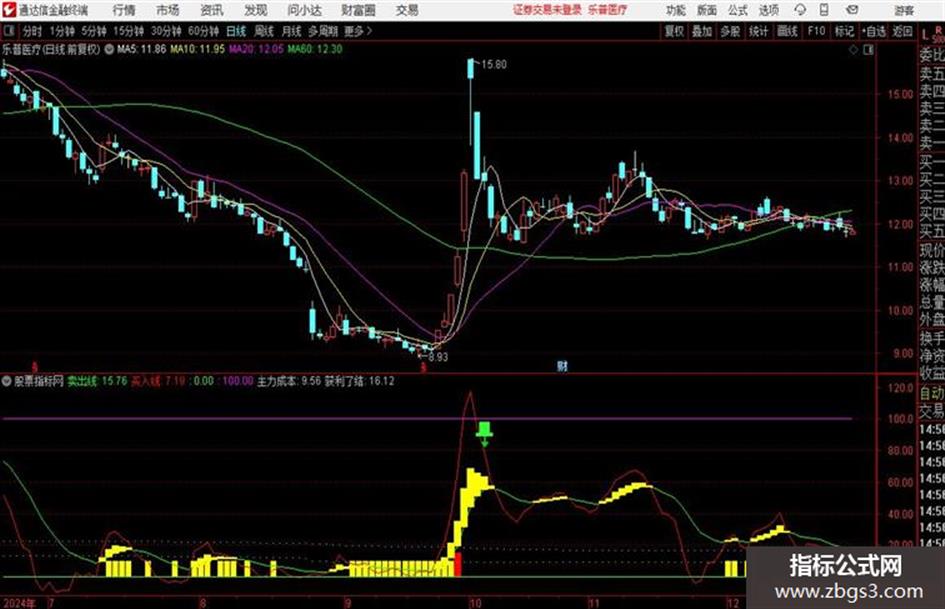Click the 自动 tab on right sidebar
945x609 pixels.
932,394
